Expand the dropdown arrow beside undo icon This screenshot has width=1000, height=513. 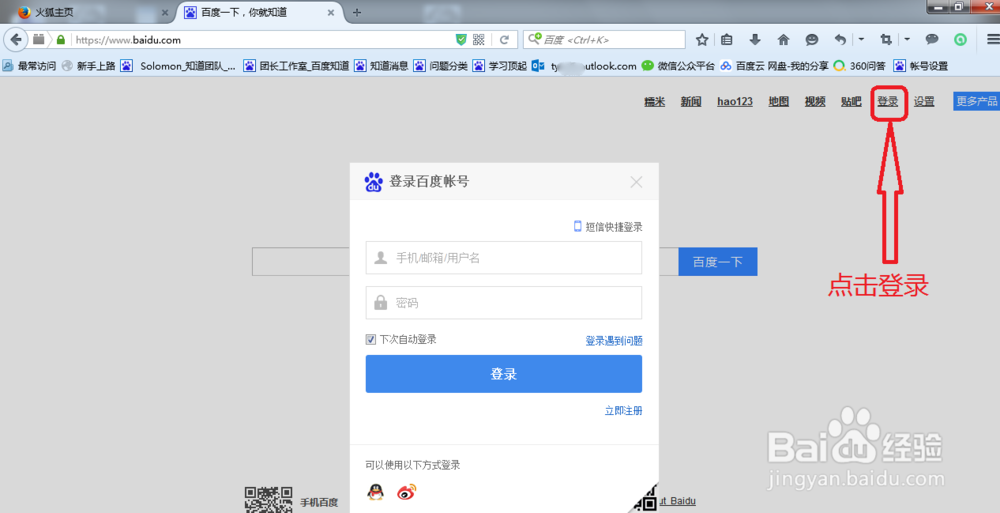[861, 40]
